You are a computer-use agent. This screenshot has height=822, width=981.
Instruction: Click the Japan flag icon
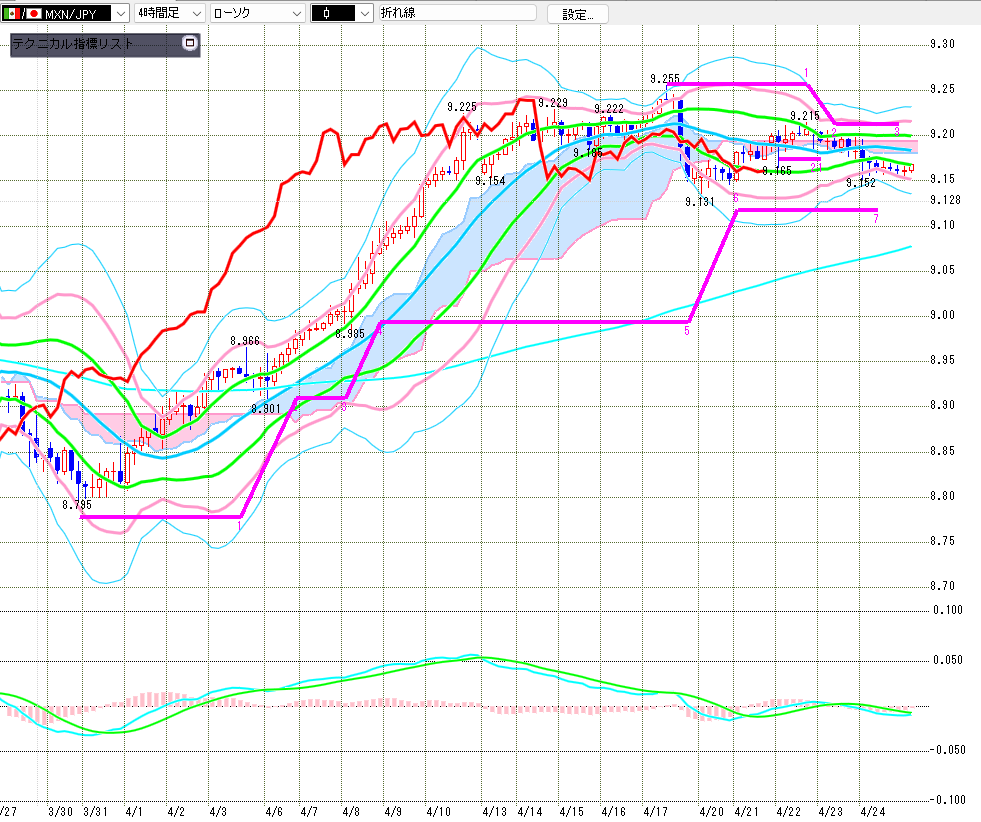(34, 14)
